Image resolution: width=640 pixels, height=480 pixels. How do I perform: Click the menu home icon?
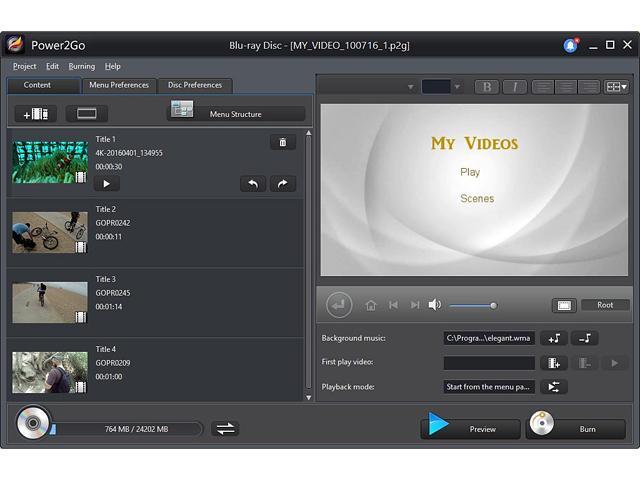tap(371, 305)
